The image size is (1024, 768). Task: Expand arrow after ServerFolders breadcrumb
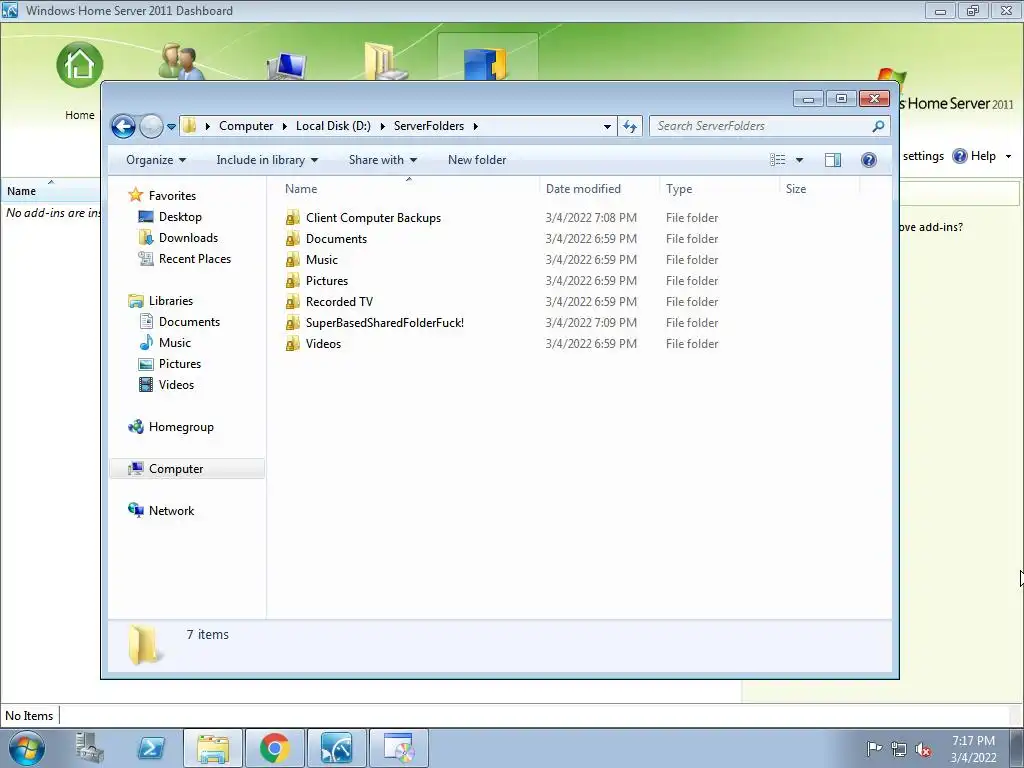pyautogui.click(x=475, y=126)
